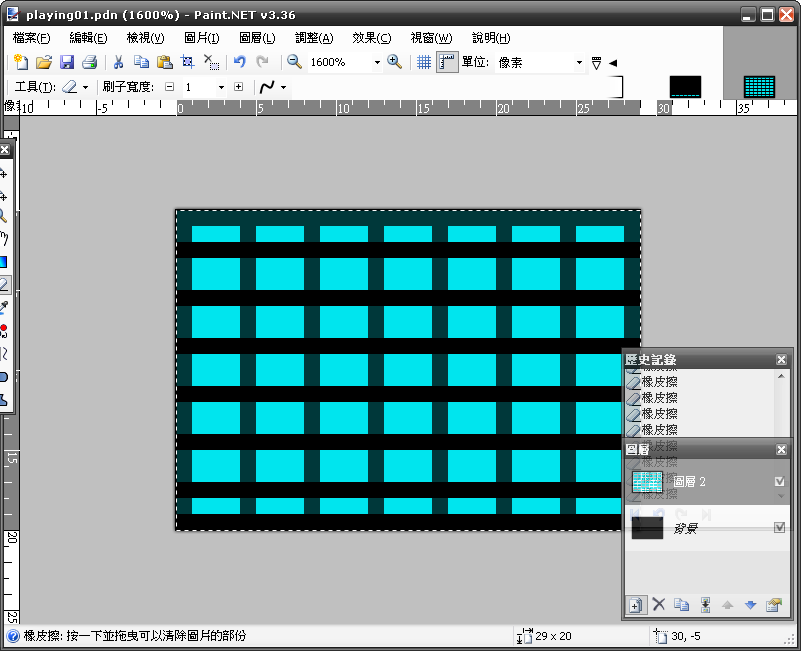Select the 背景 layer thumbnail
This screenshot has width=801, height=651.
click(x=648, y=528)
